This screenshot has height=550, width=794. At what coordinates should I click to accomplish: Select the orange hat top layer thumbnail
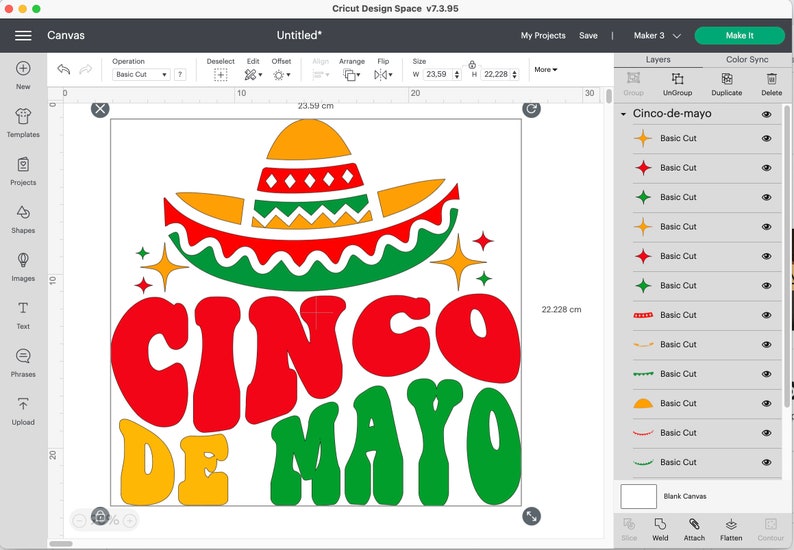tap(643, 403)
